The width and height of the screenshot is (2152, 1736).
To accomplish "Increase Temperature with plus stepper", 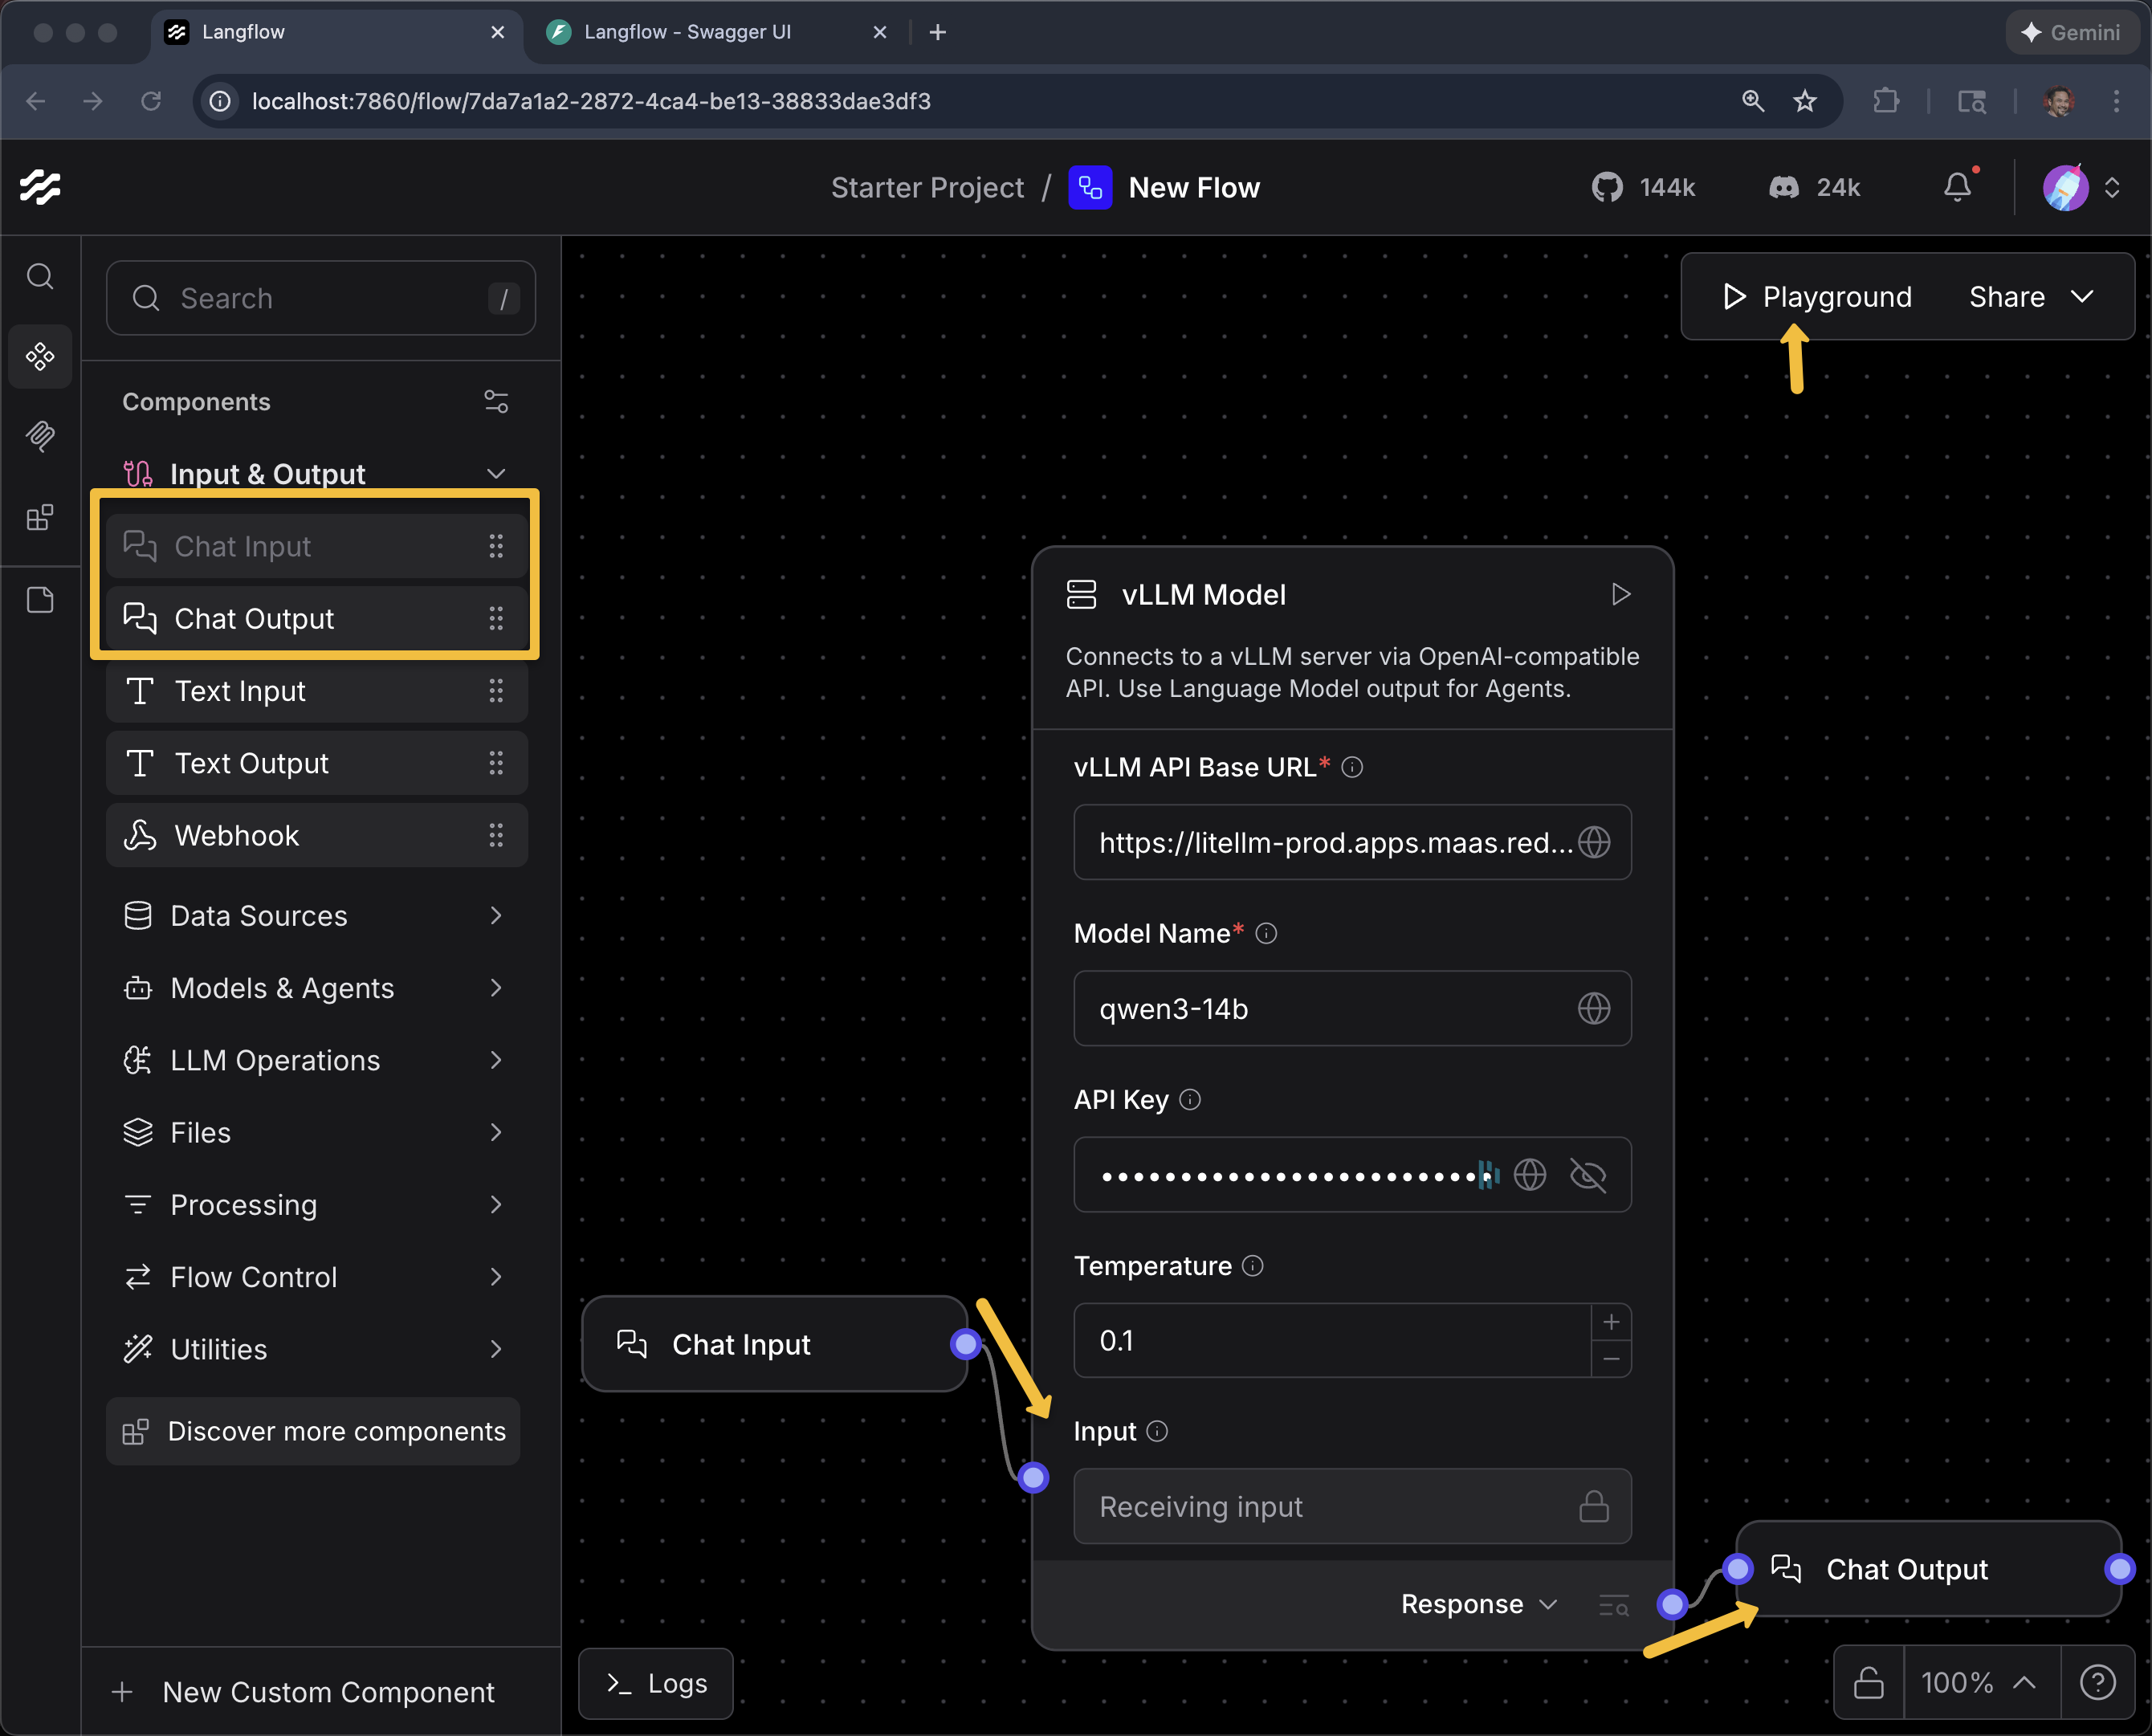I will click(x=1611, y=1322).
